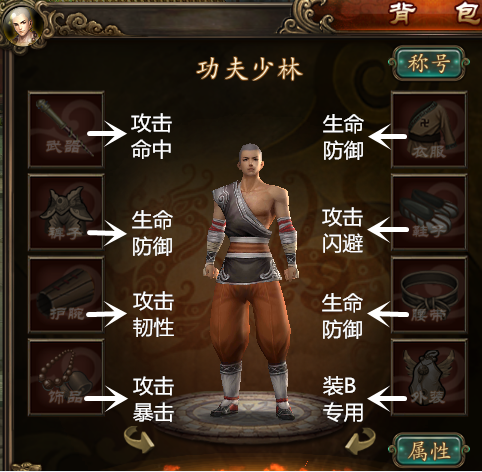Open the 称号 title button

pos(429,63)
